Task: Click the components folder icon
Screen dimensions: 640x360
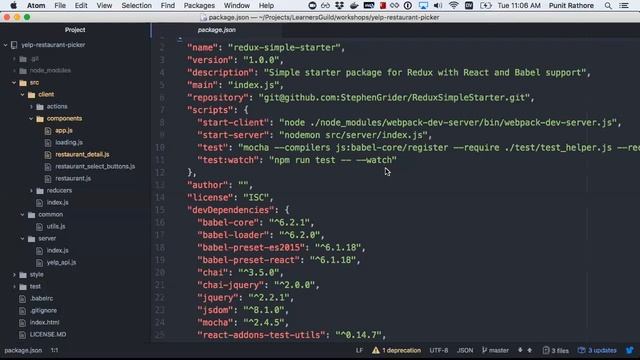Action: [x=40, y=119]
